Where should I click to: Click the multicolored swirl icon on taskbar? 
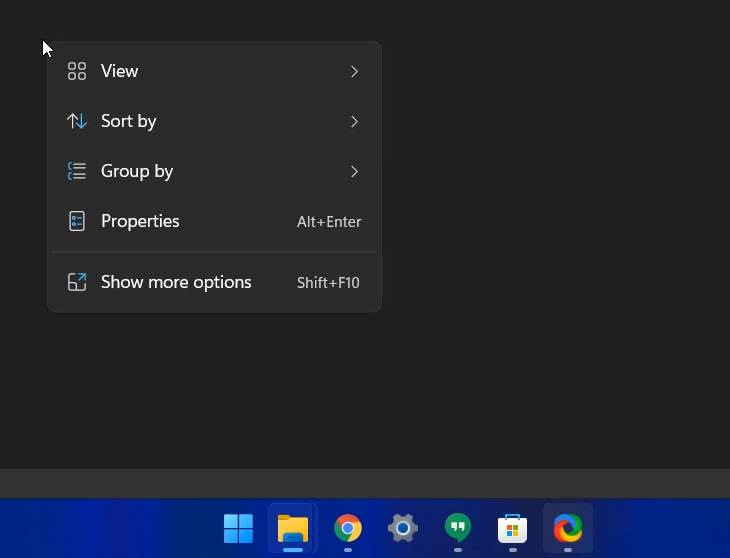pyautogui.click(x=567, y=528)
